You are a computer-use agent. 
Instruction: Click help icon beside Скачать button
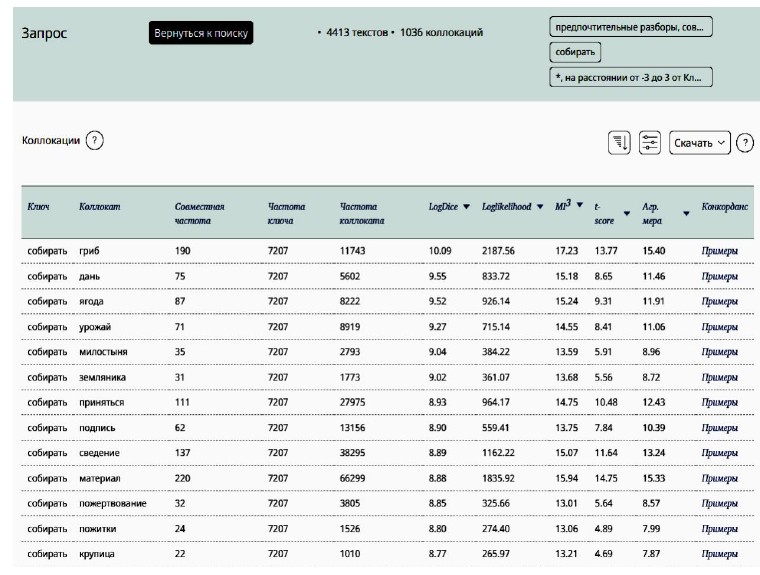tap(745, 143)
